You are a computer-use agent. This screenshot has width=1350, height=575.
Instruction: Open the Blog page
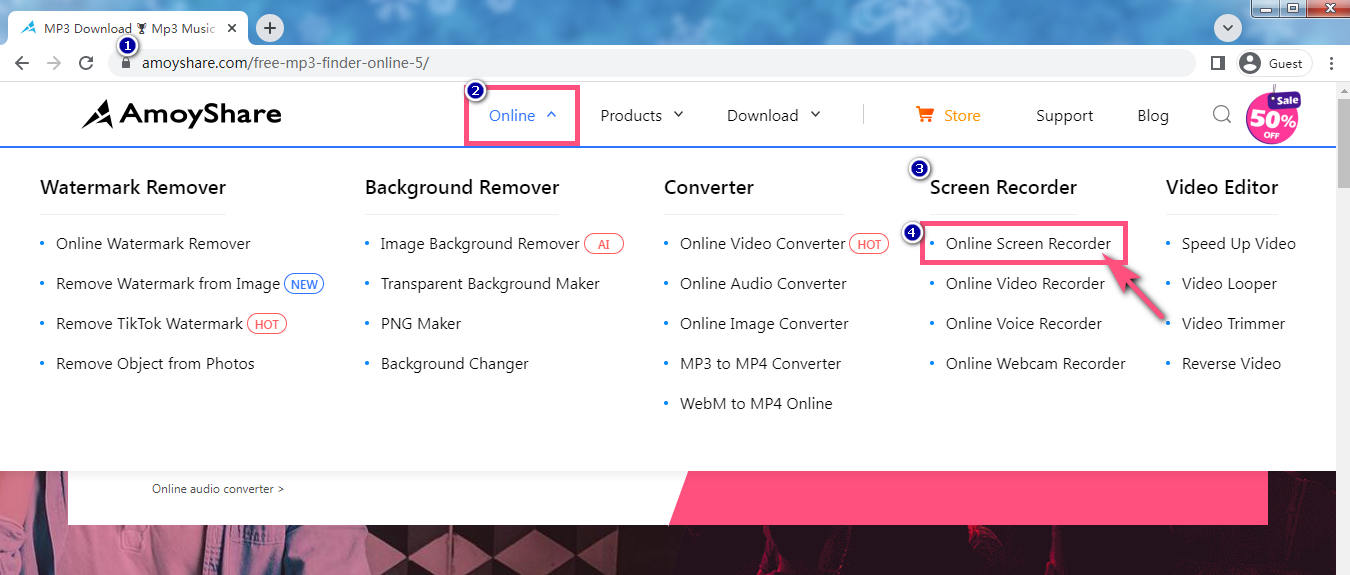point(1153,115)
